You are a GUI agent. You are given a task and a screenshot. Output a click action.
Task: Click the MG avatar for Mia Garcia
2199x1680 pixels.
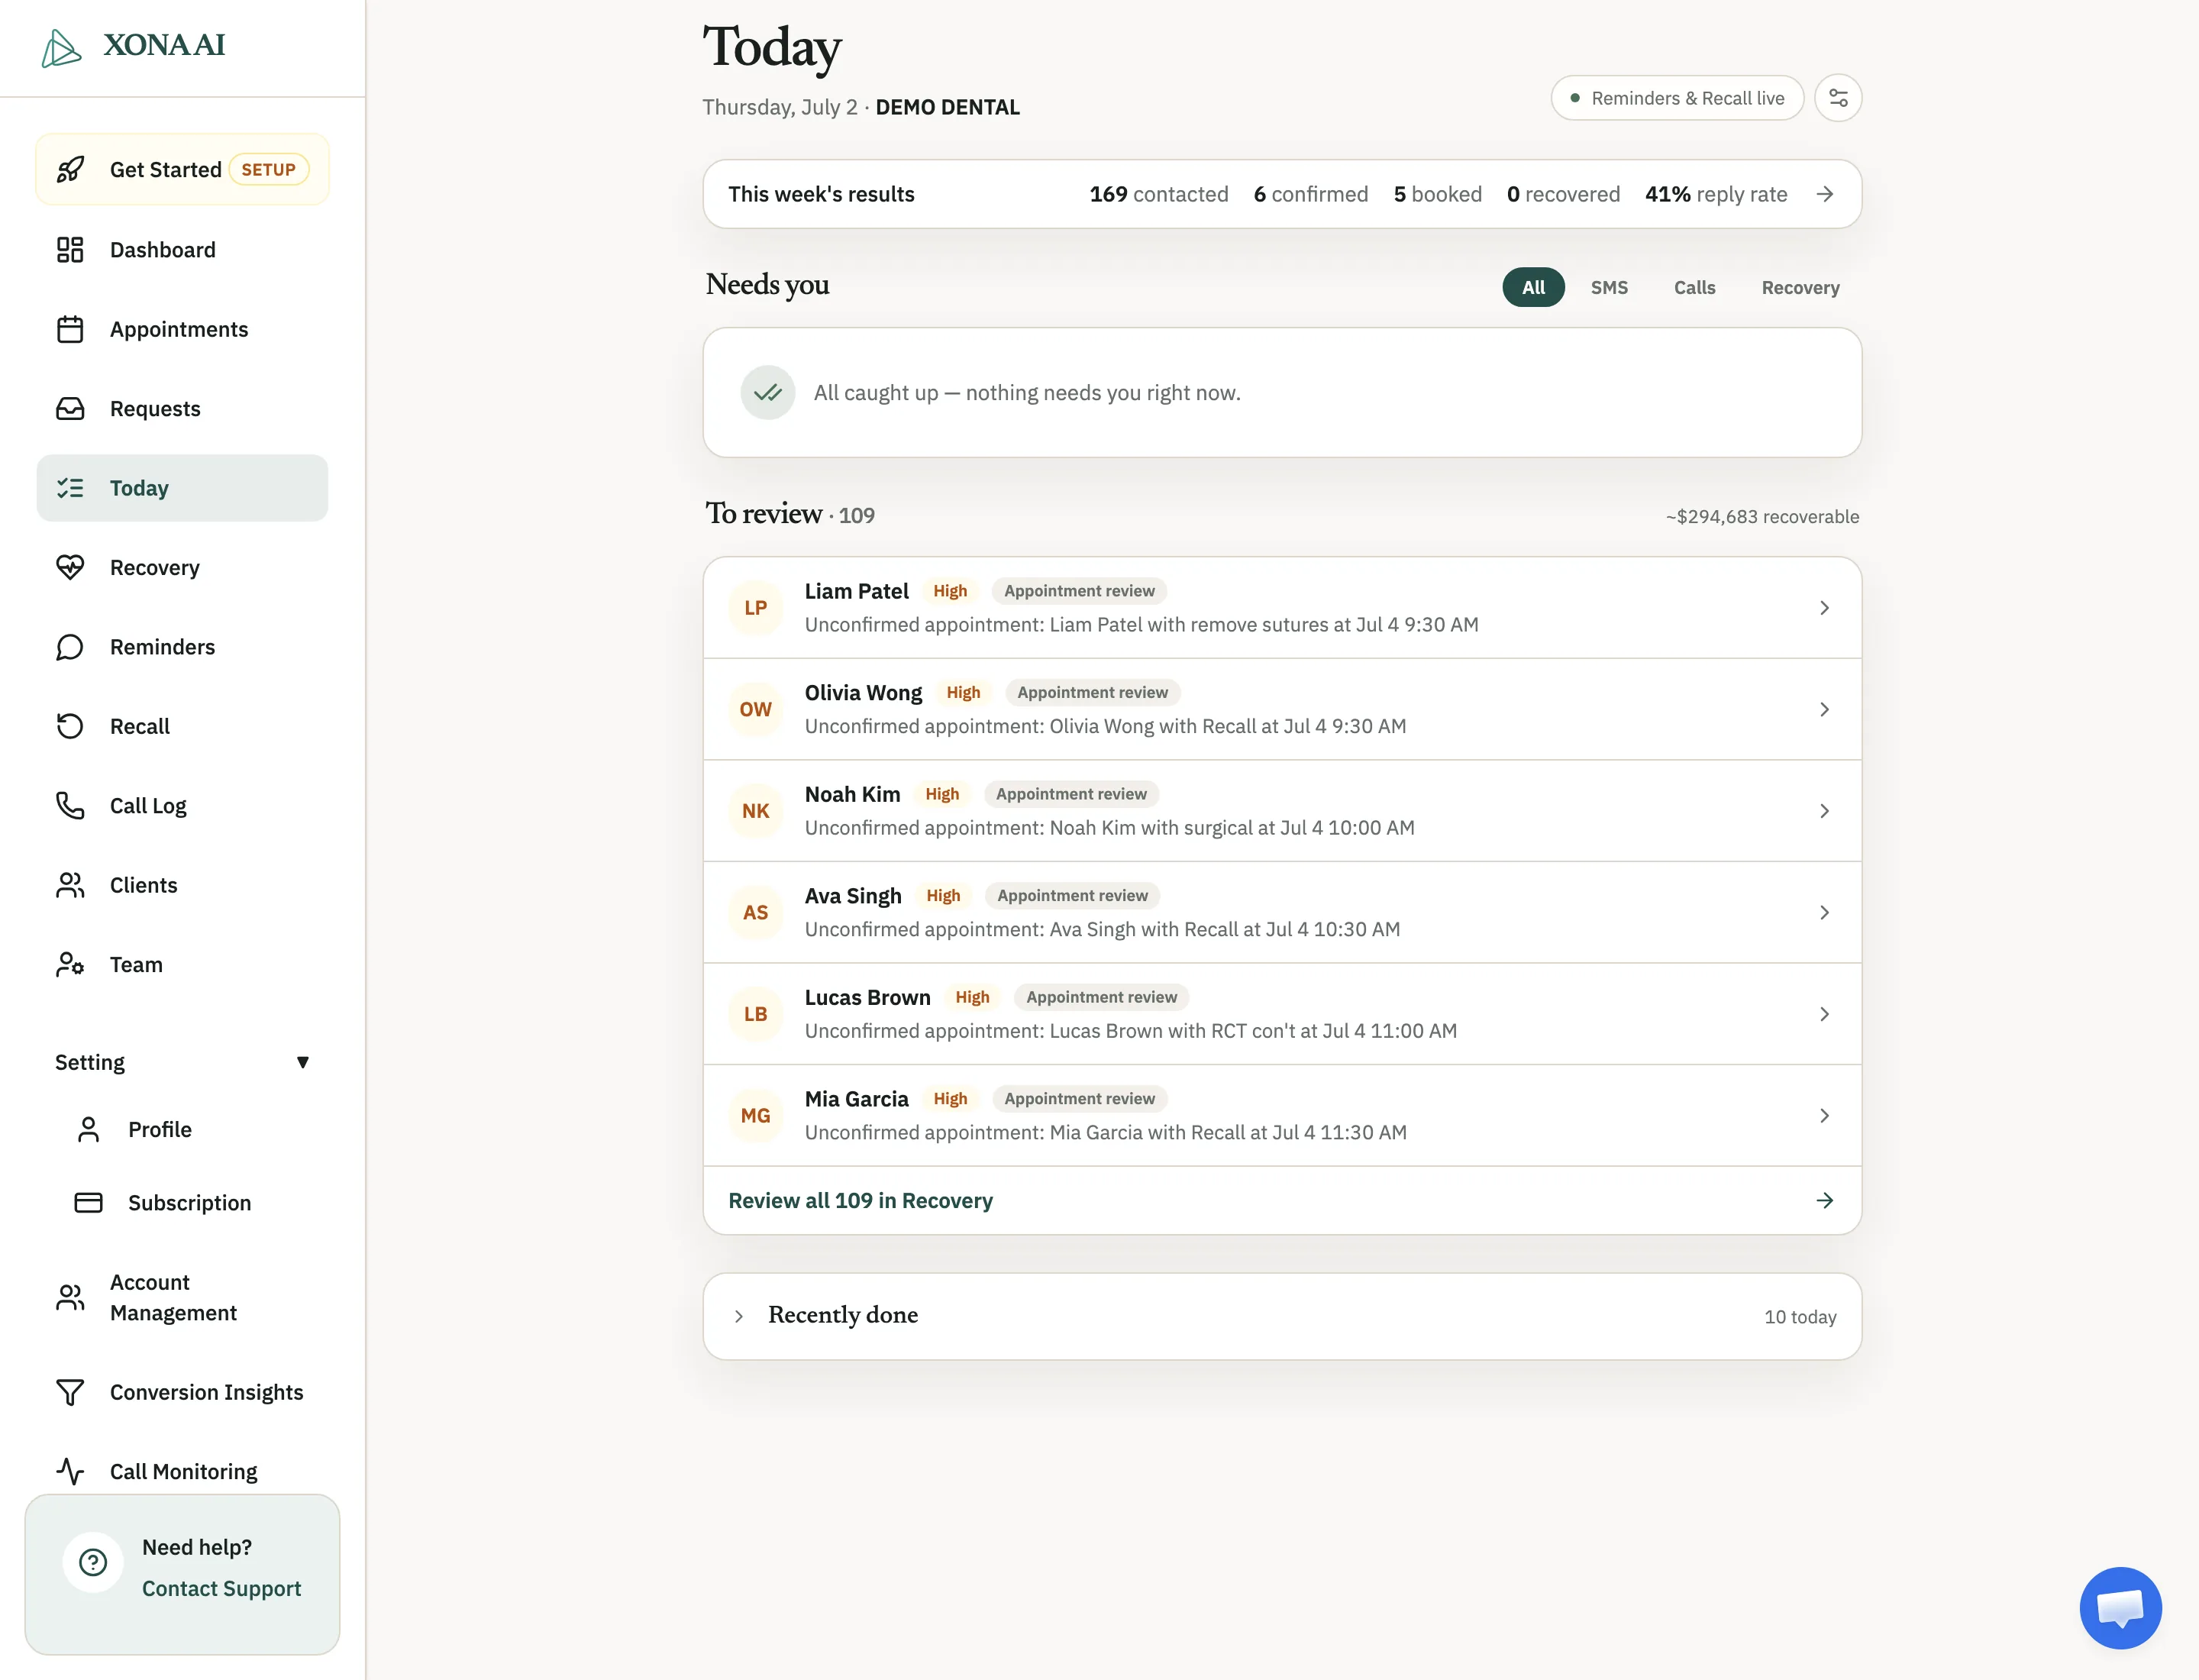tap(756, 1115)
